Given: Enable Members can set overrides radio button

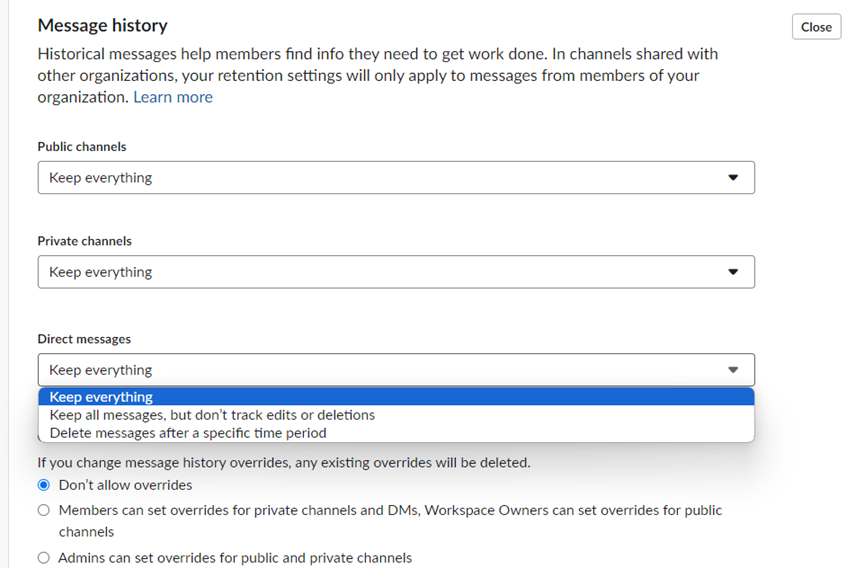Looking at the screenshot, I should [44, 510].
